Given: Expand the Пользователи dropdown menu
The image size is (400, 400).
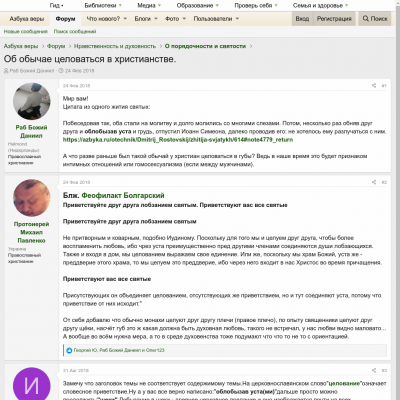Looking at the screenshot, I should click(x=216, y=19).
